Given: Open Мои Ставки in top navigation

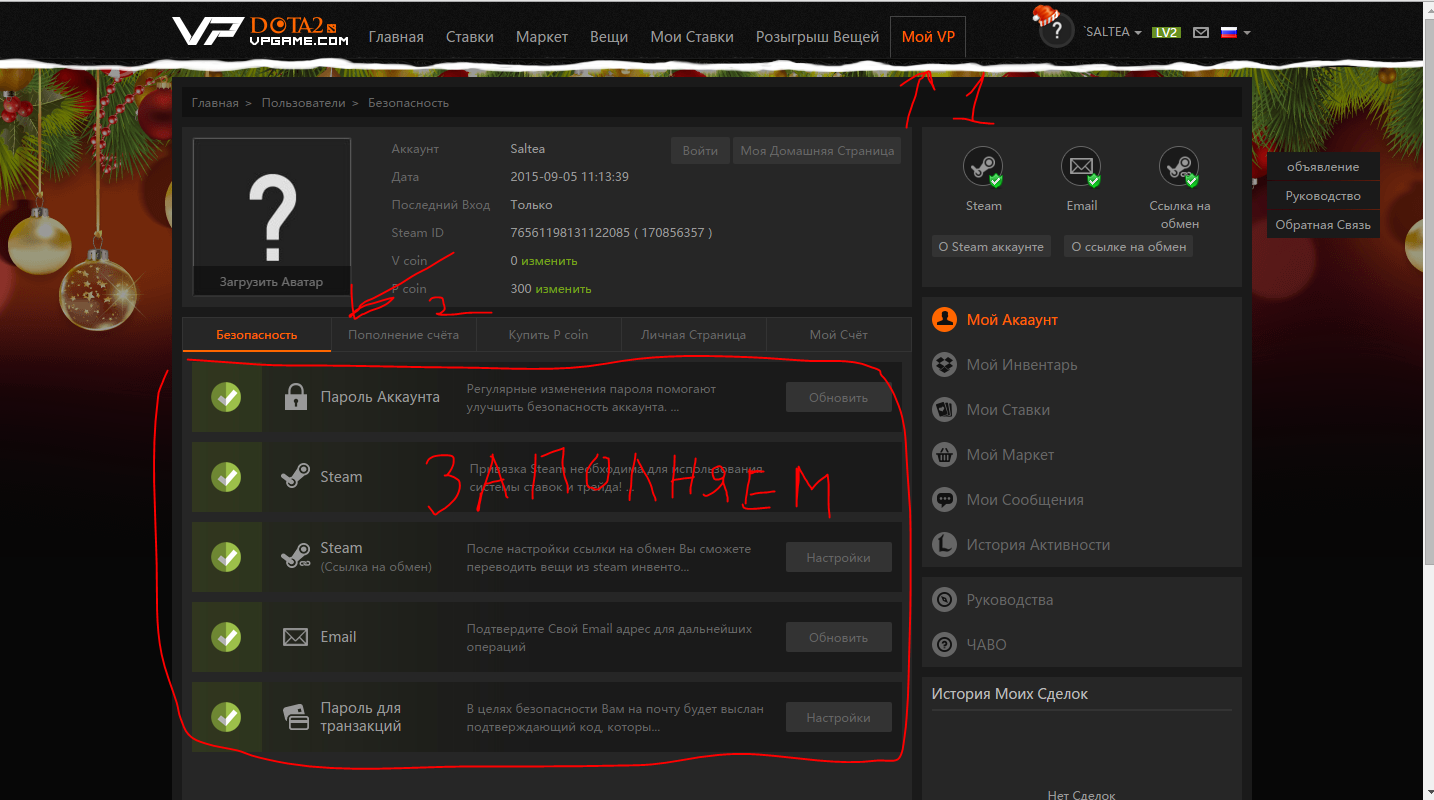Looking at the screenshot, I should [x=692, y=37].
